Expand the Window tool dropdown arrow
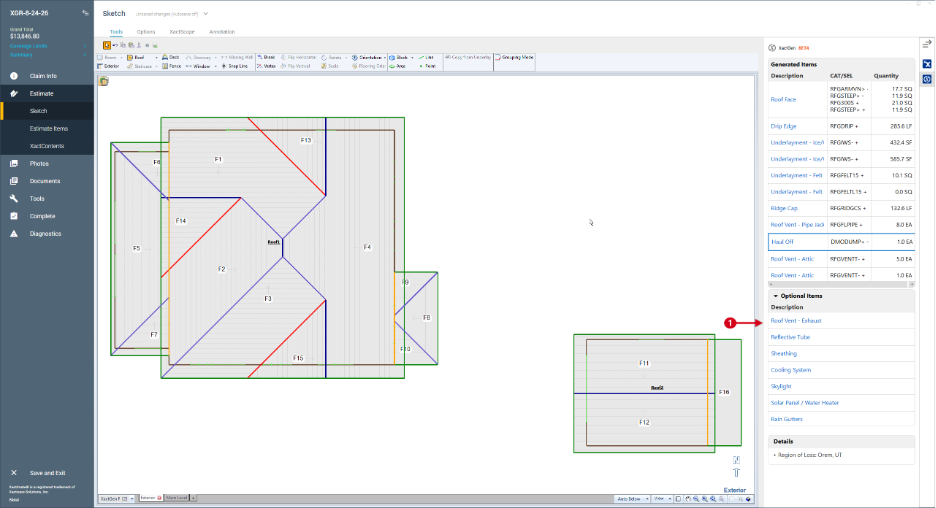 pyautogui.click(x=215, y=66)
